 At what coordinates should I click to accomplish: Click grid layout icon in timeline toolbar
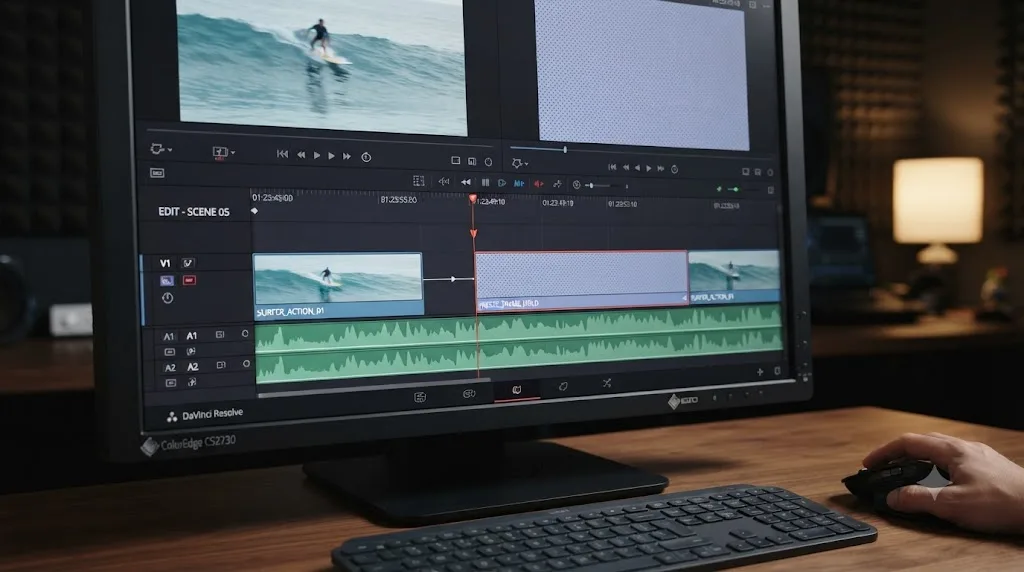pyautogui.click(x=419, y=181)
